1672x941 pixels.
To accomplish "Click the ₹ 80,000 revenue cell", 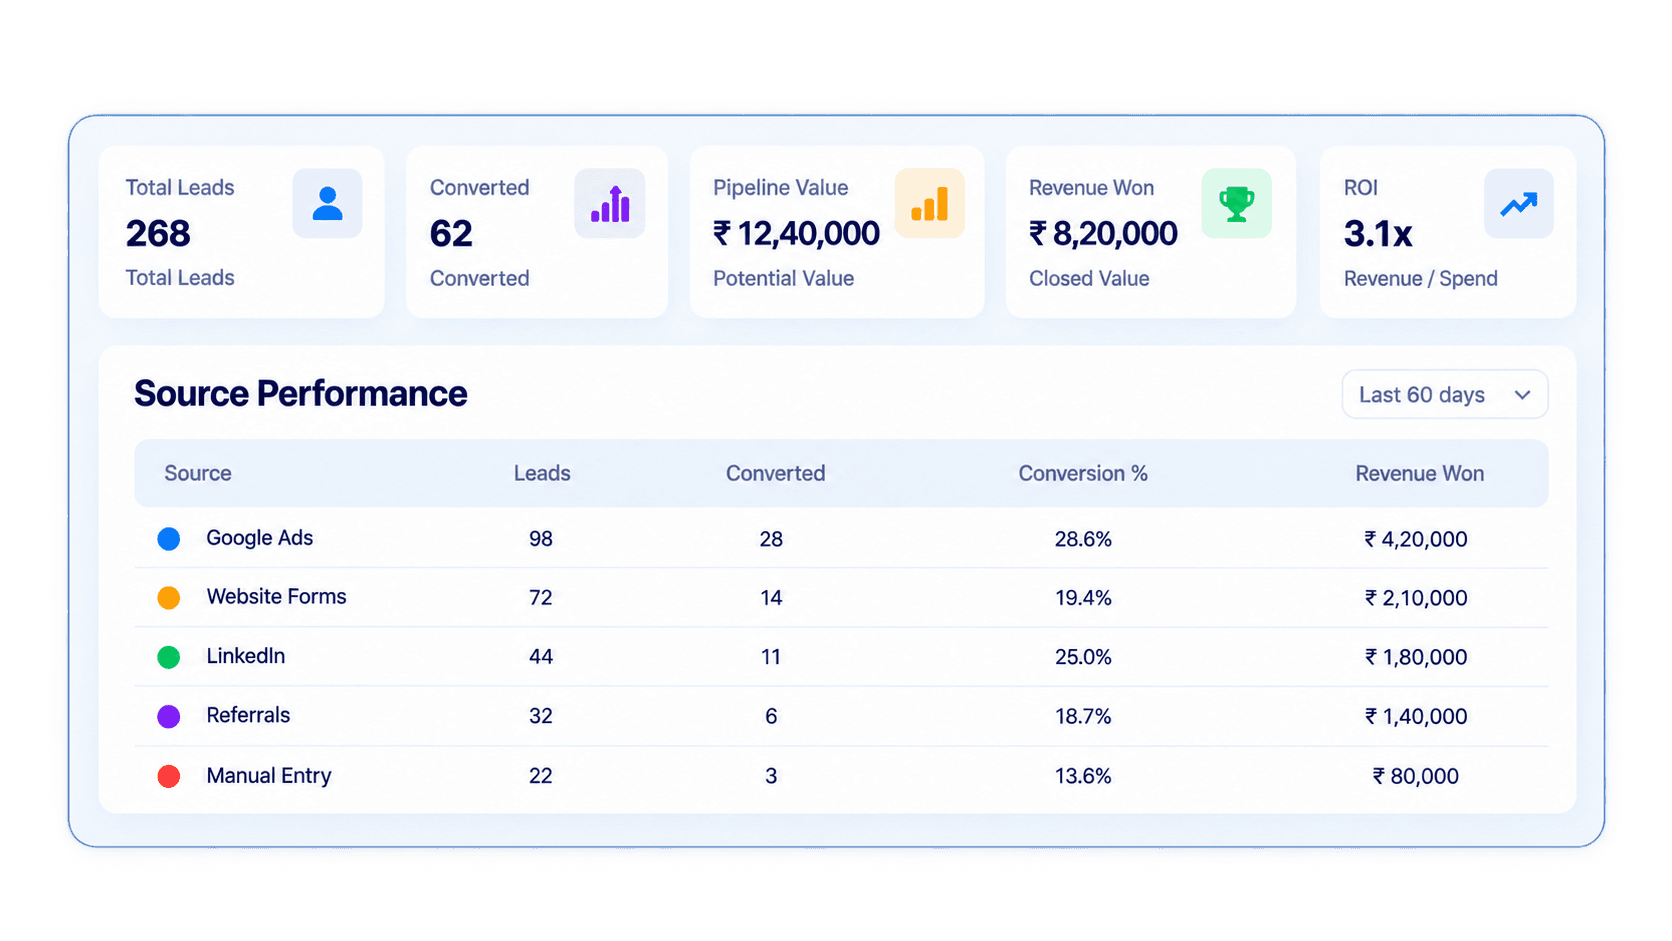I will tap(1416, 776).
